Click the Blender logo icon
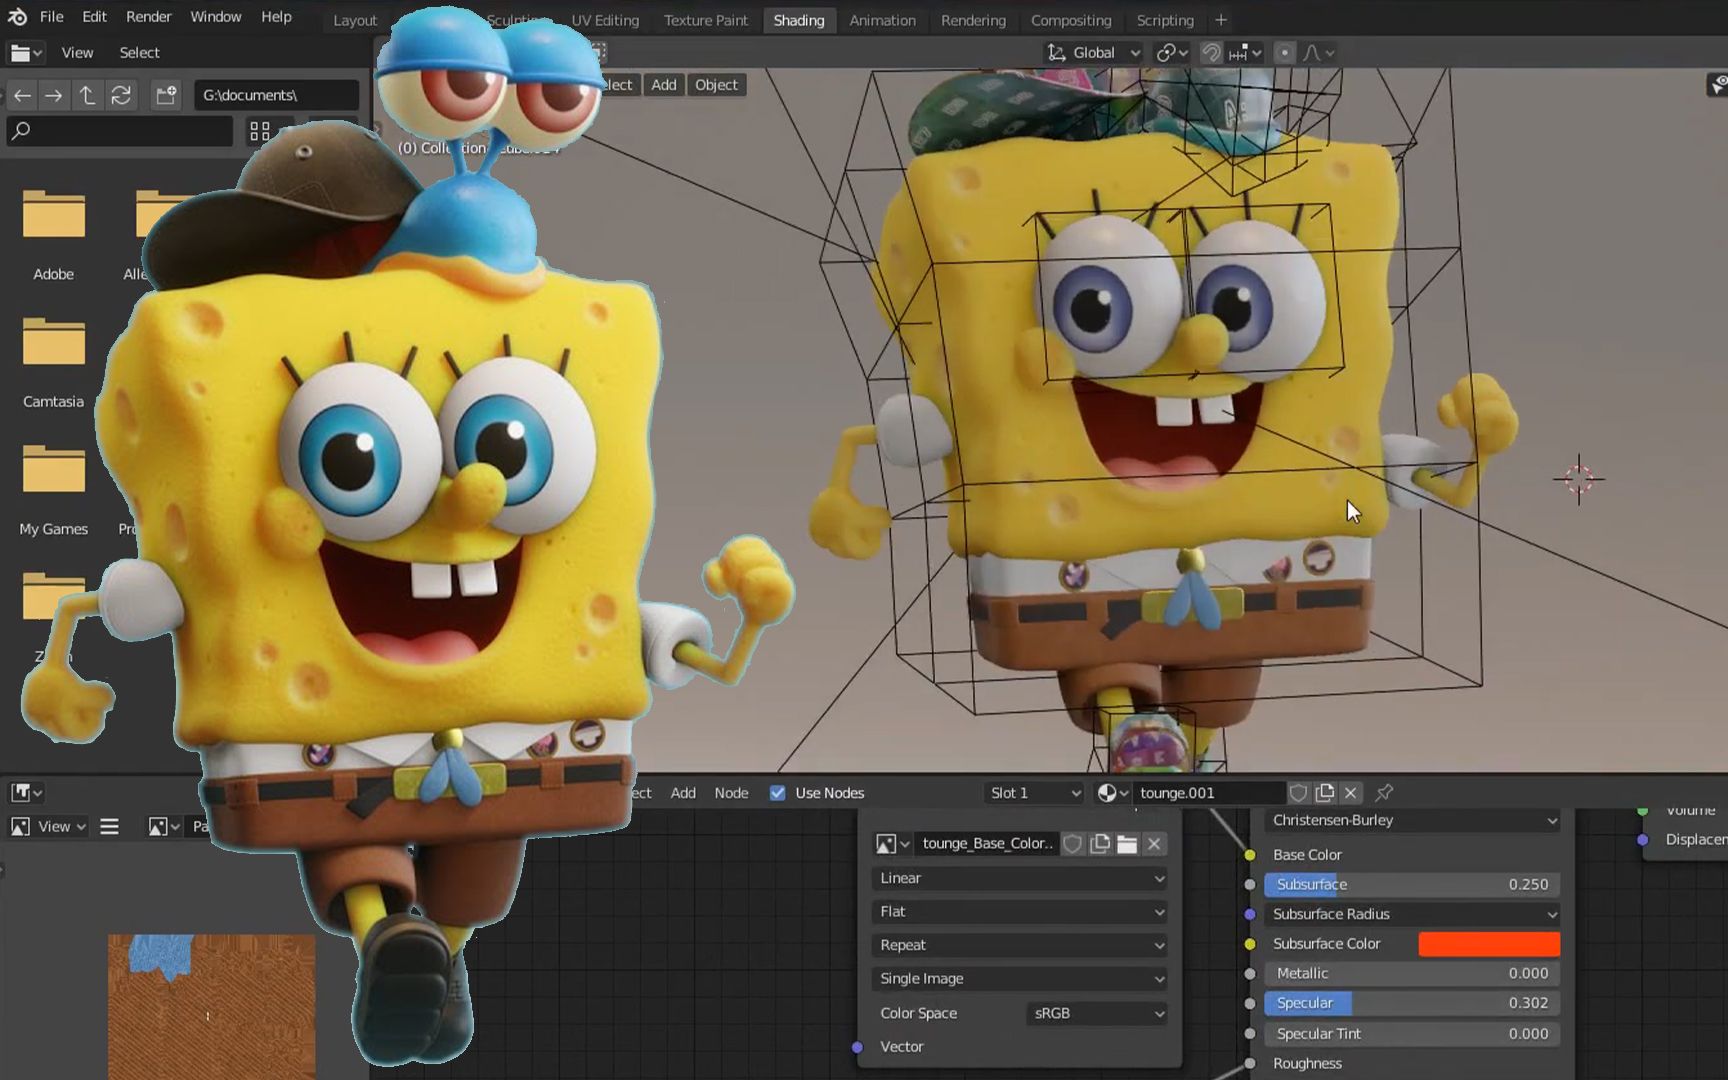Viewport: 1728px width, 1080px height. (x=17, y=17)
